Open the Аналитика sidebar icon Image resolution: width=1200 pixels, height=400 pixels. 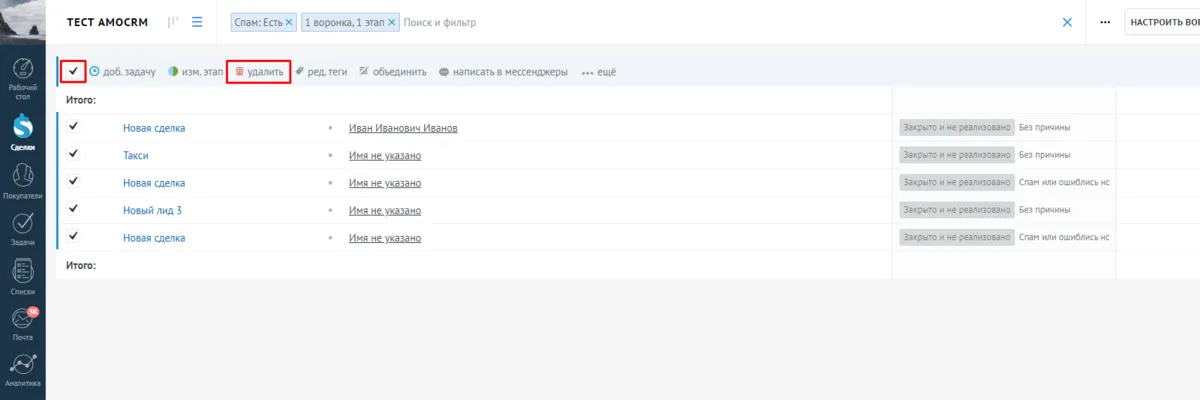coord(22,370)
